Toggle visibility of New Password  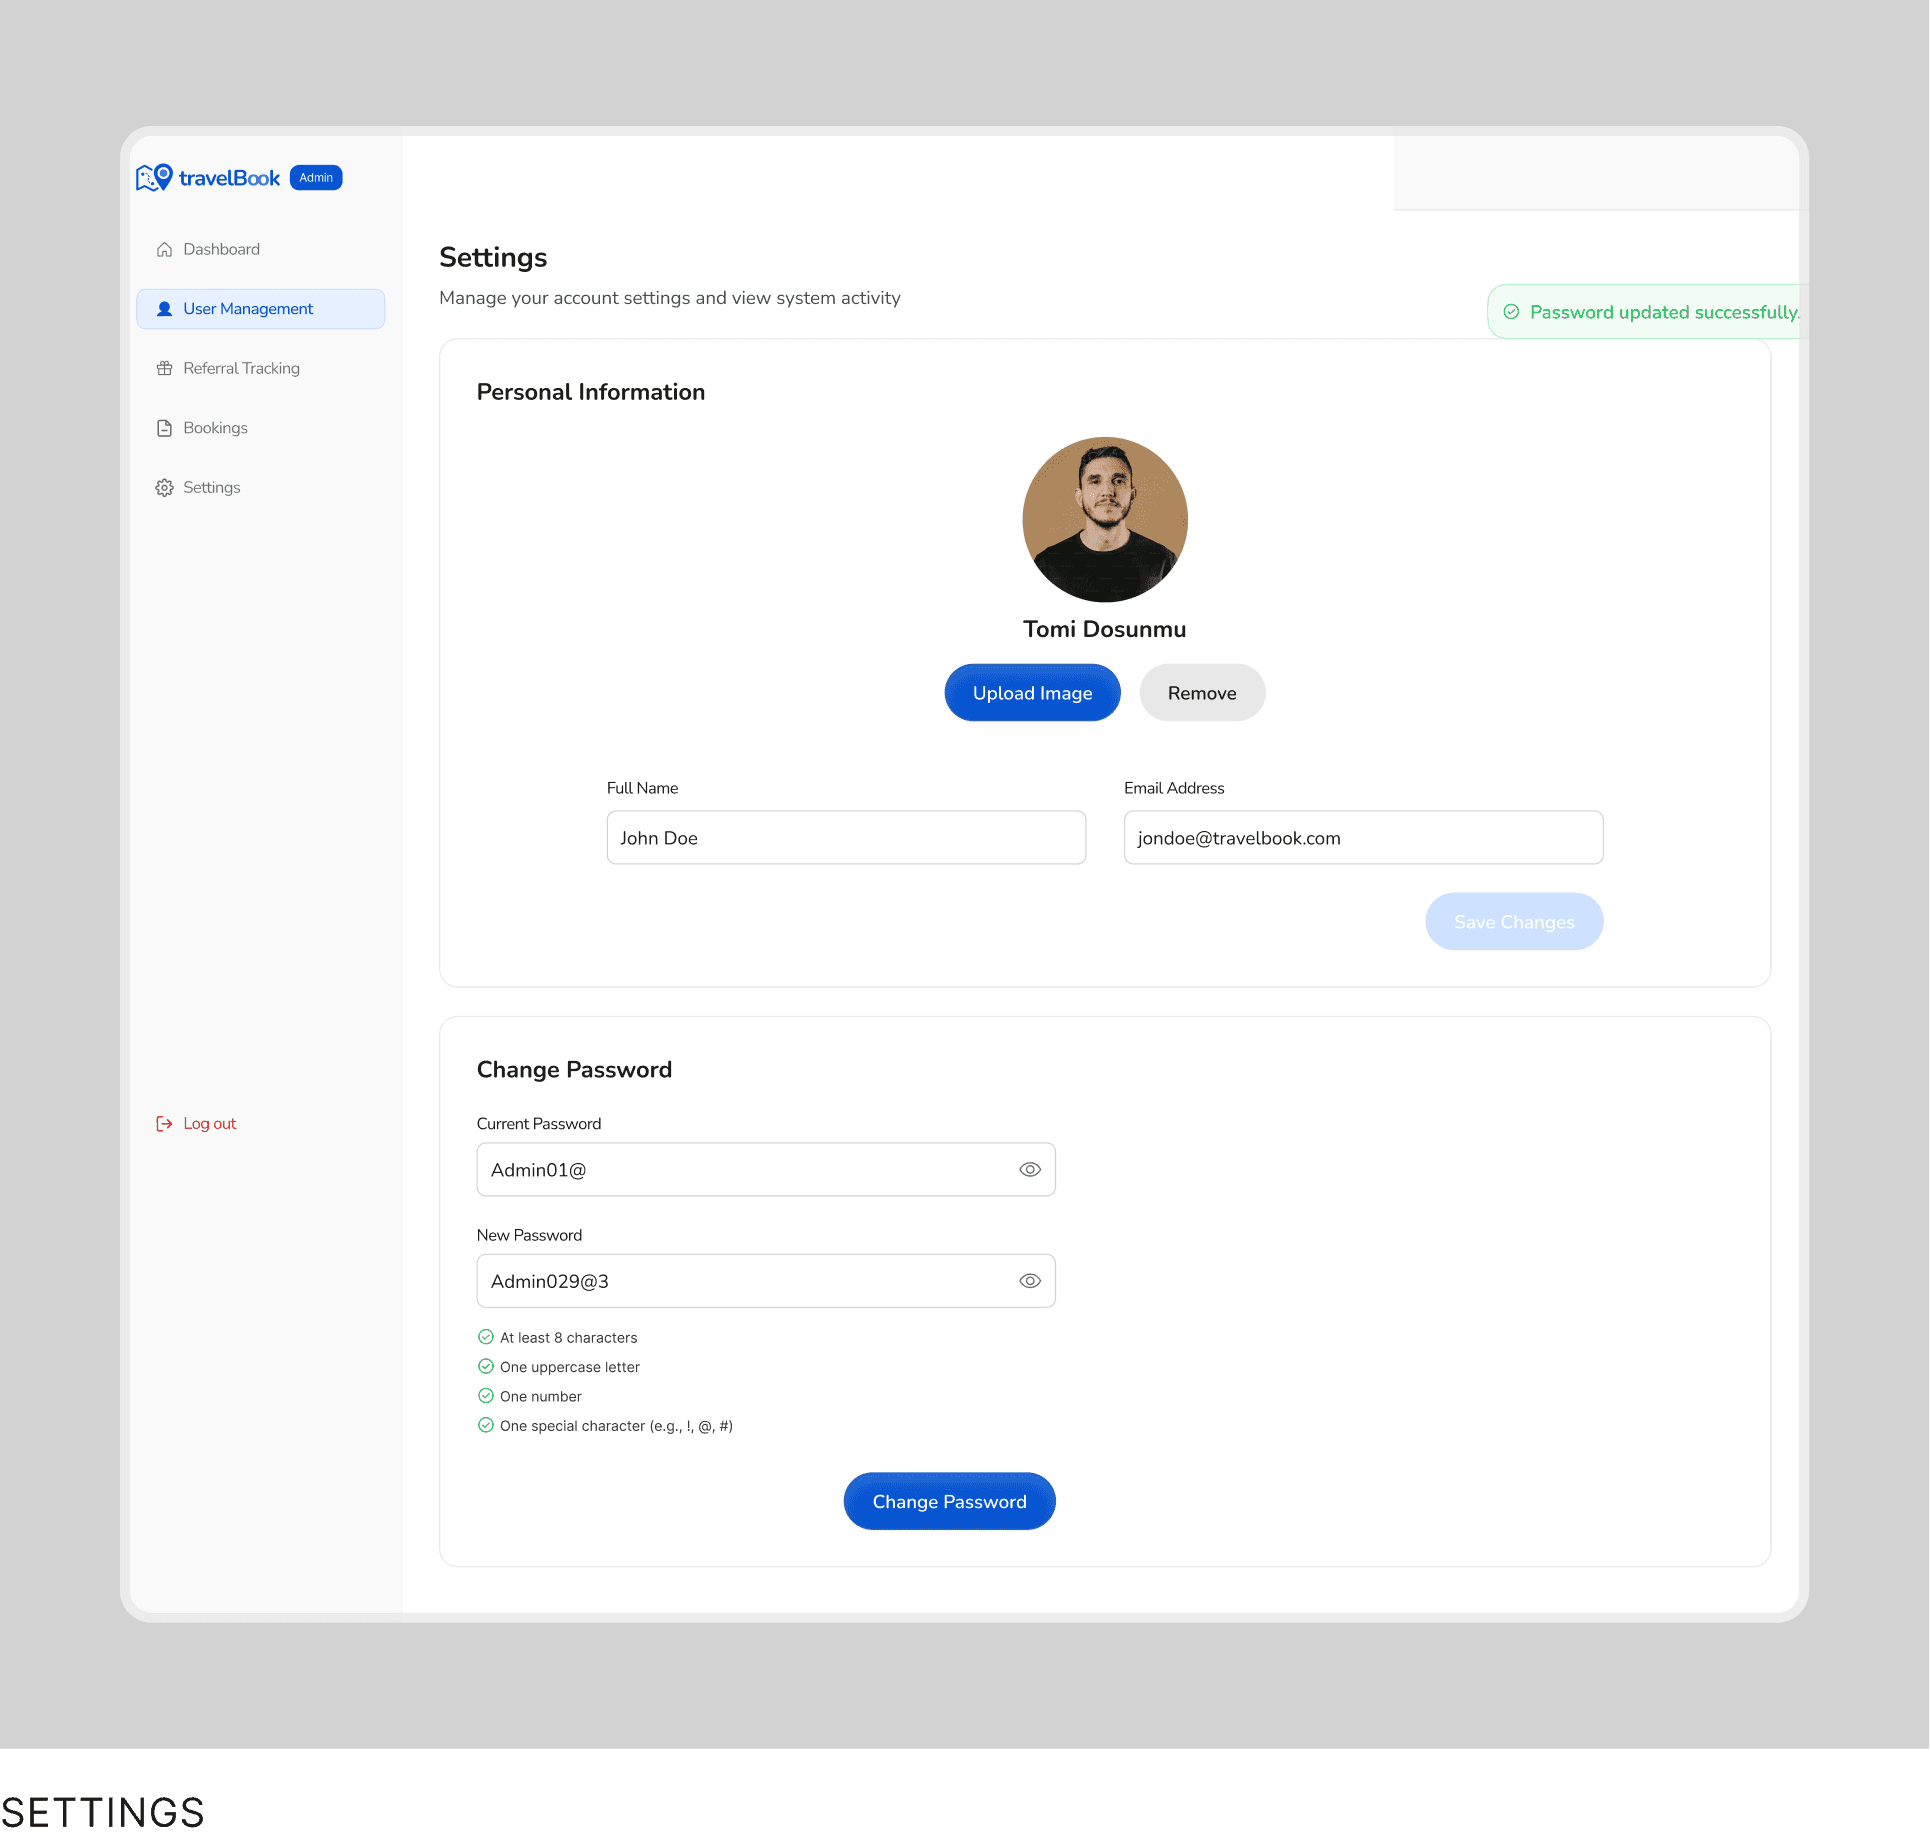pyautogui.click(x=1029, y=1281)
